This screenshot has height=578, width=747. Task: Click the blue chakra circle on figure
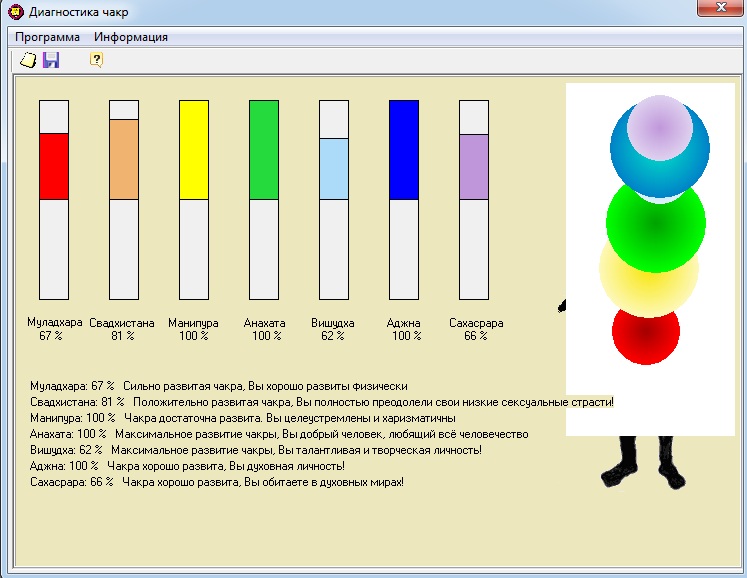pyautogui.click(x=660, y=174)
